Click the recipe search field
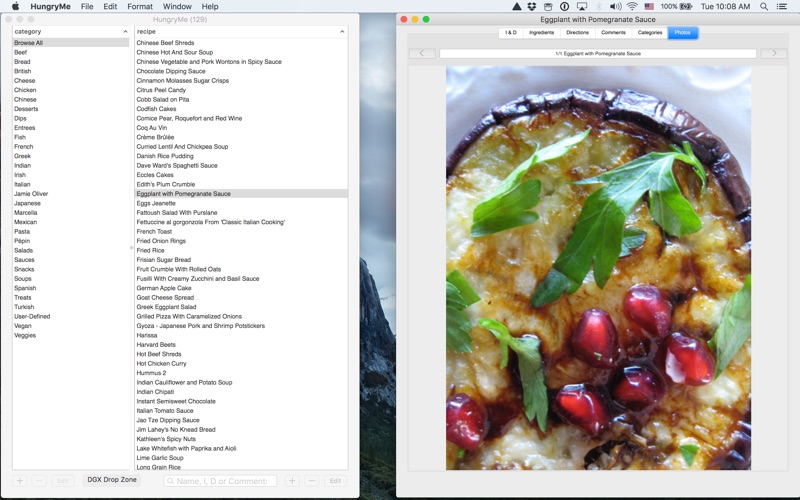Viewport: 800px width, 500px height. pyautogui.click(x=220, y=481)
